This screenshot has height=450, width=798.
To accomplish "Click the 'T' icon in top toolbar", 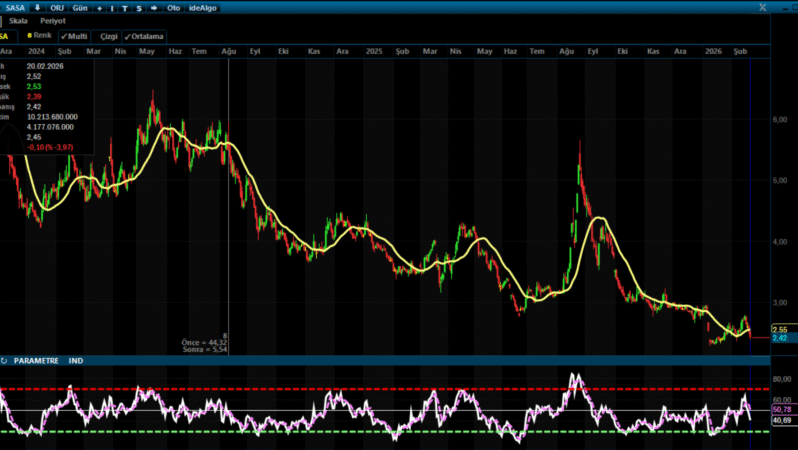I will pos(125,8).
